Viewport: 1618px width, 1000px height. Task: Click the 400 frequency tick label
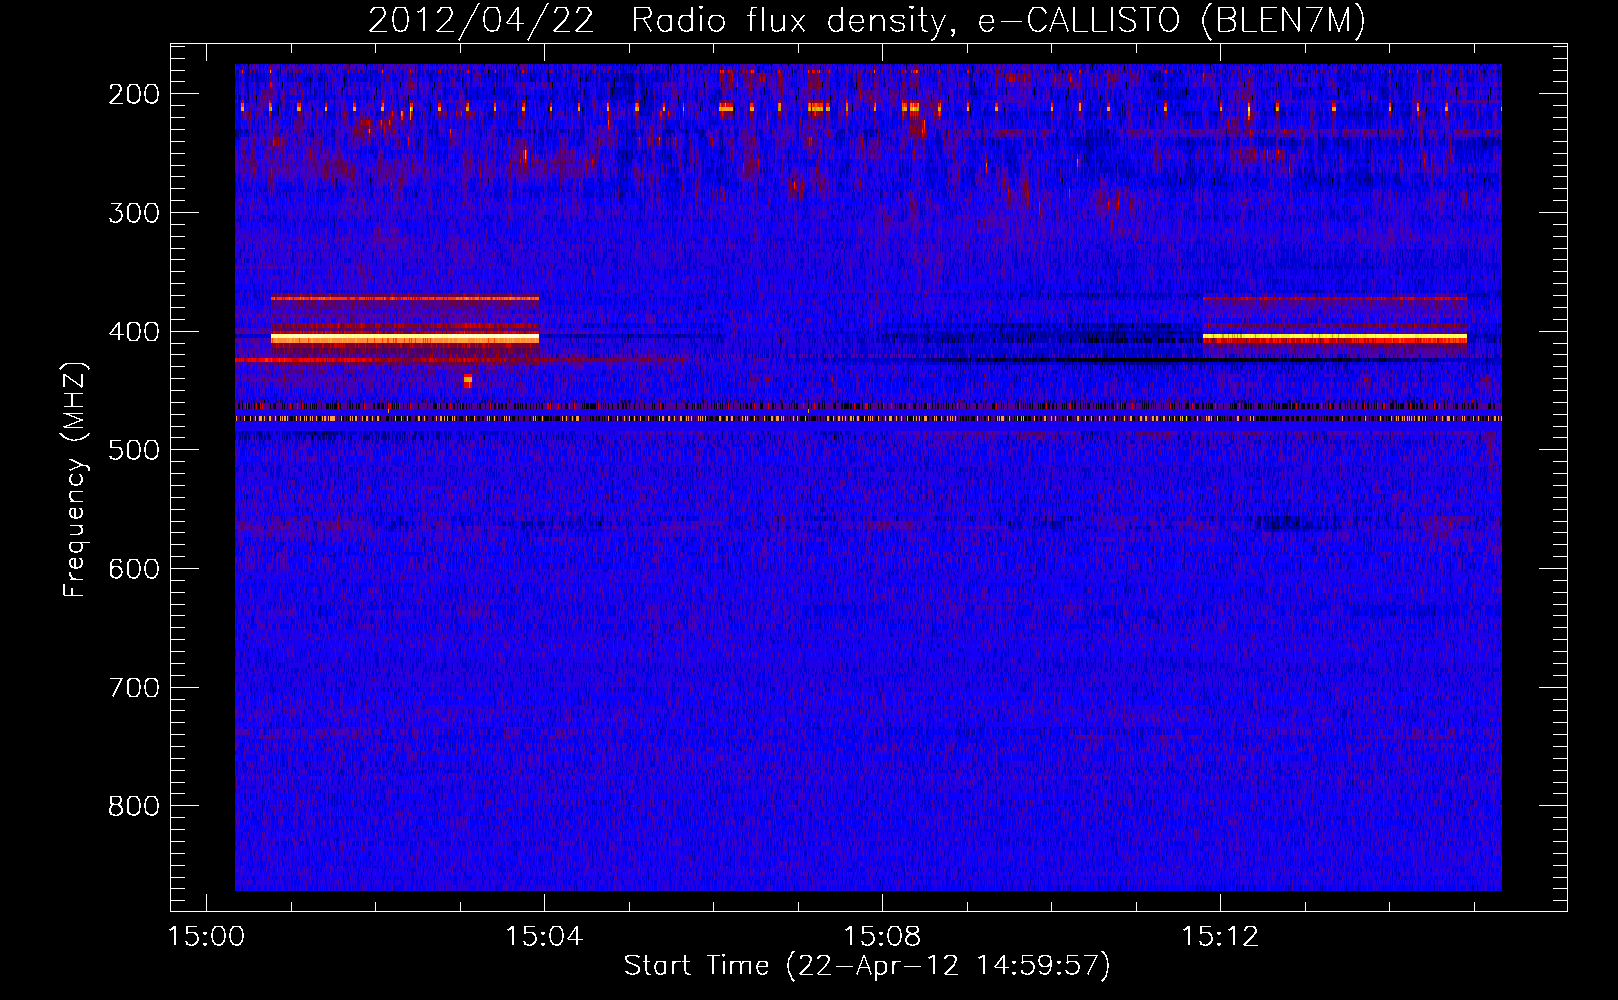[134, 332]
